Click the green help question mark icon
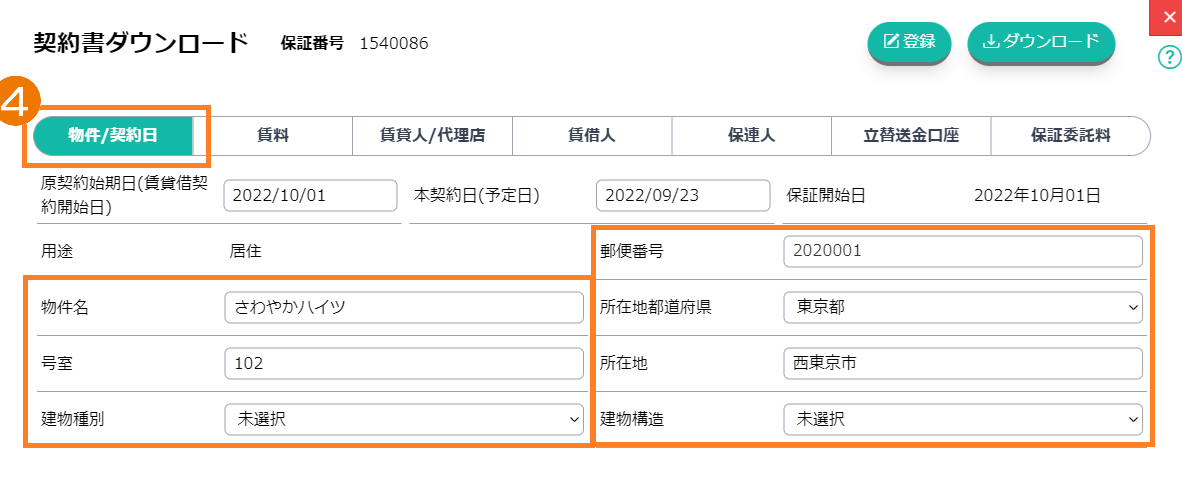The height and width of the screenshot is (484, 1182). (x=1169, y=57)
